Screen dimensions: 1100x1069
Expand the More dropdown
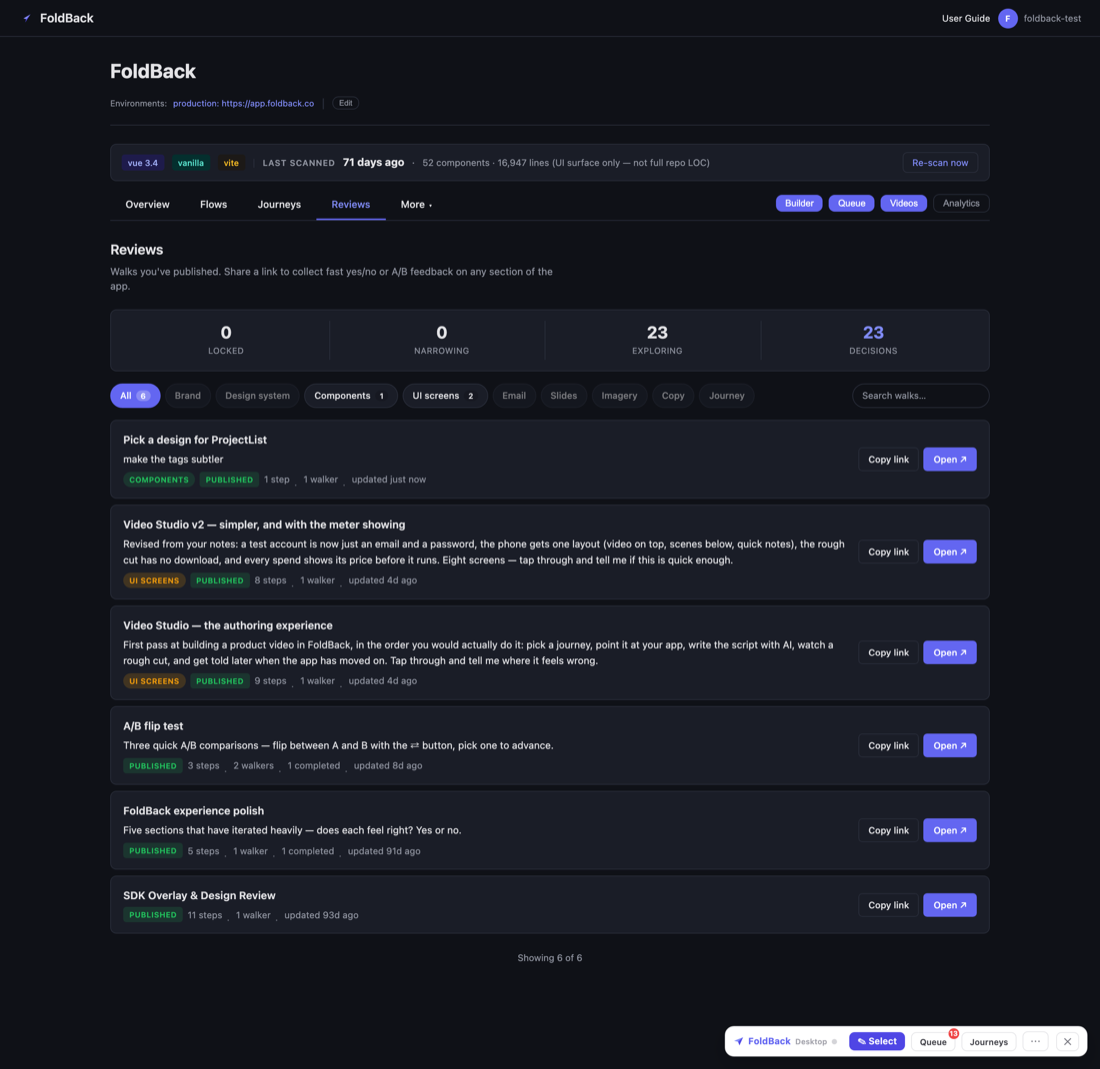click(x=416, y=204)
